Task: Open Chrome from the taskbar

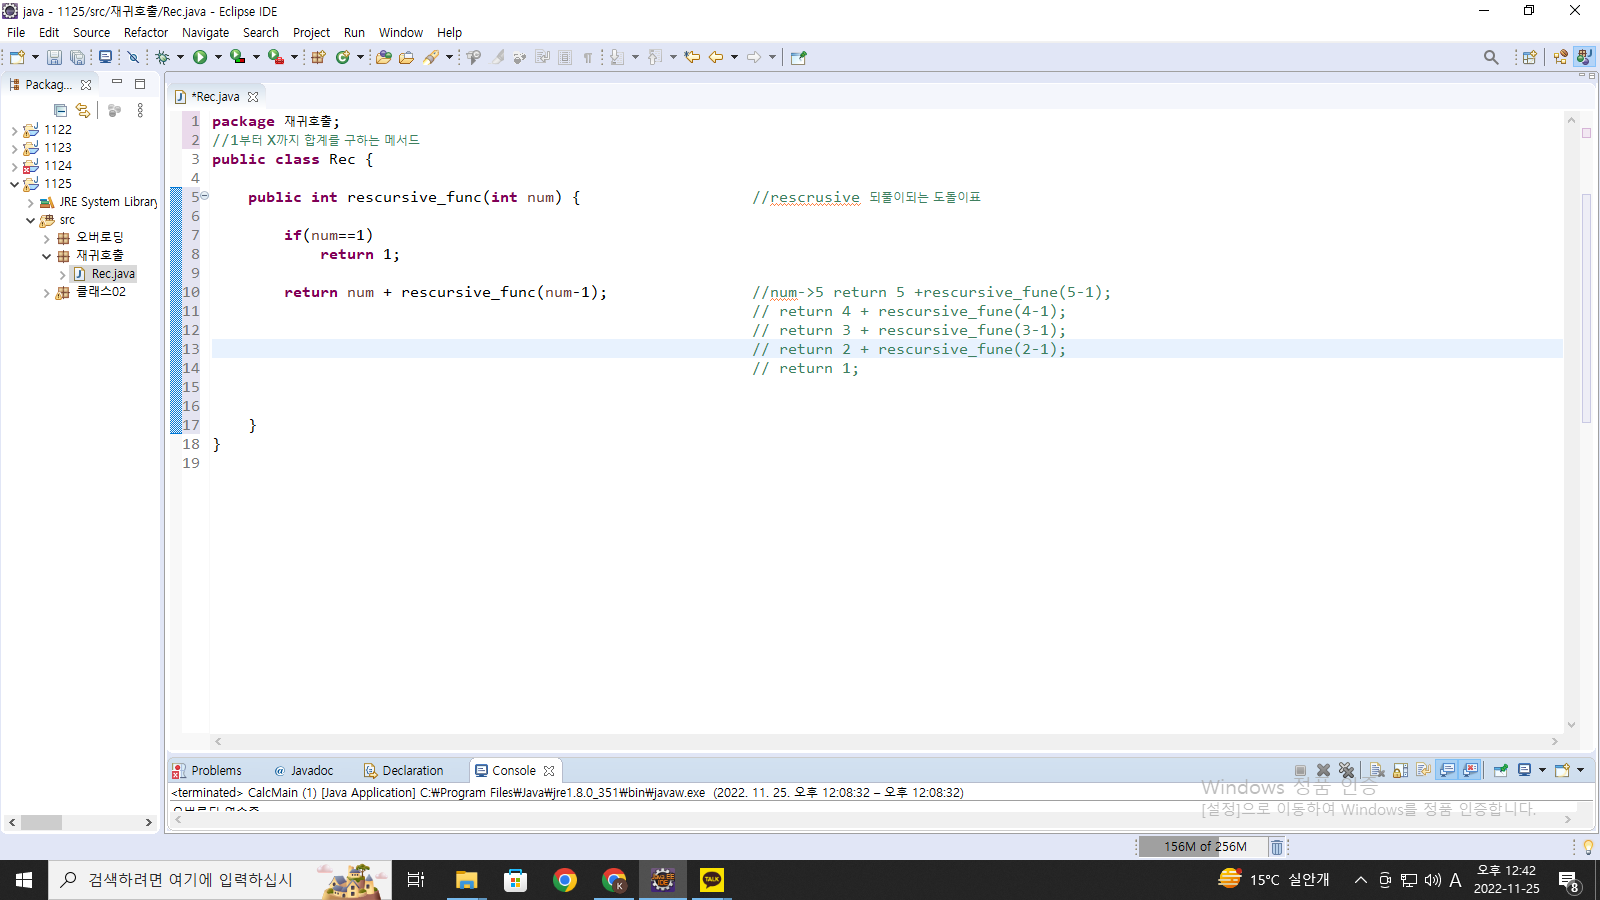Action: pyautogui.click(x=565, y=880)
